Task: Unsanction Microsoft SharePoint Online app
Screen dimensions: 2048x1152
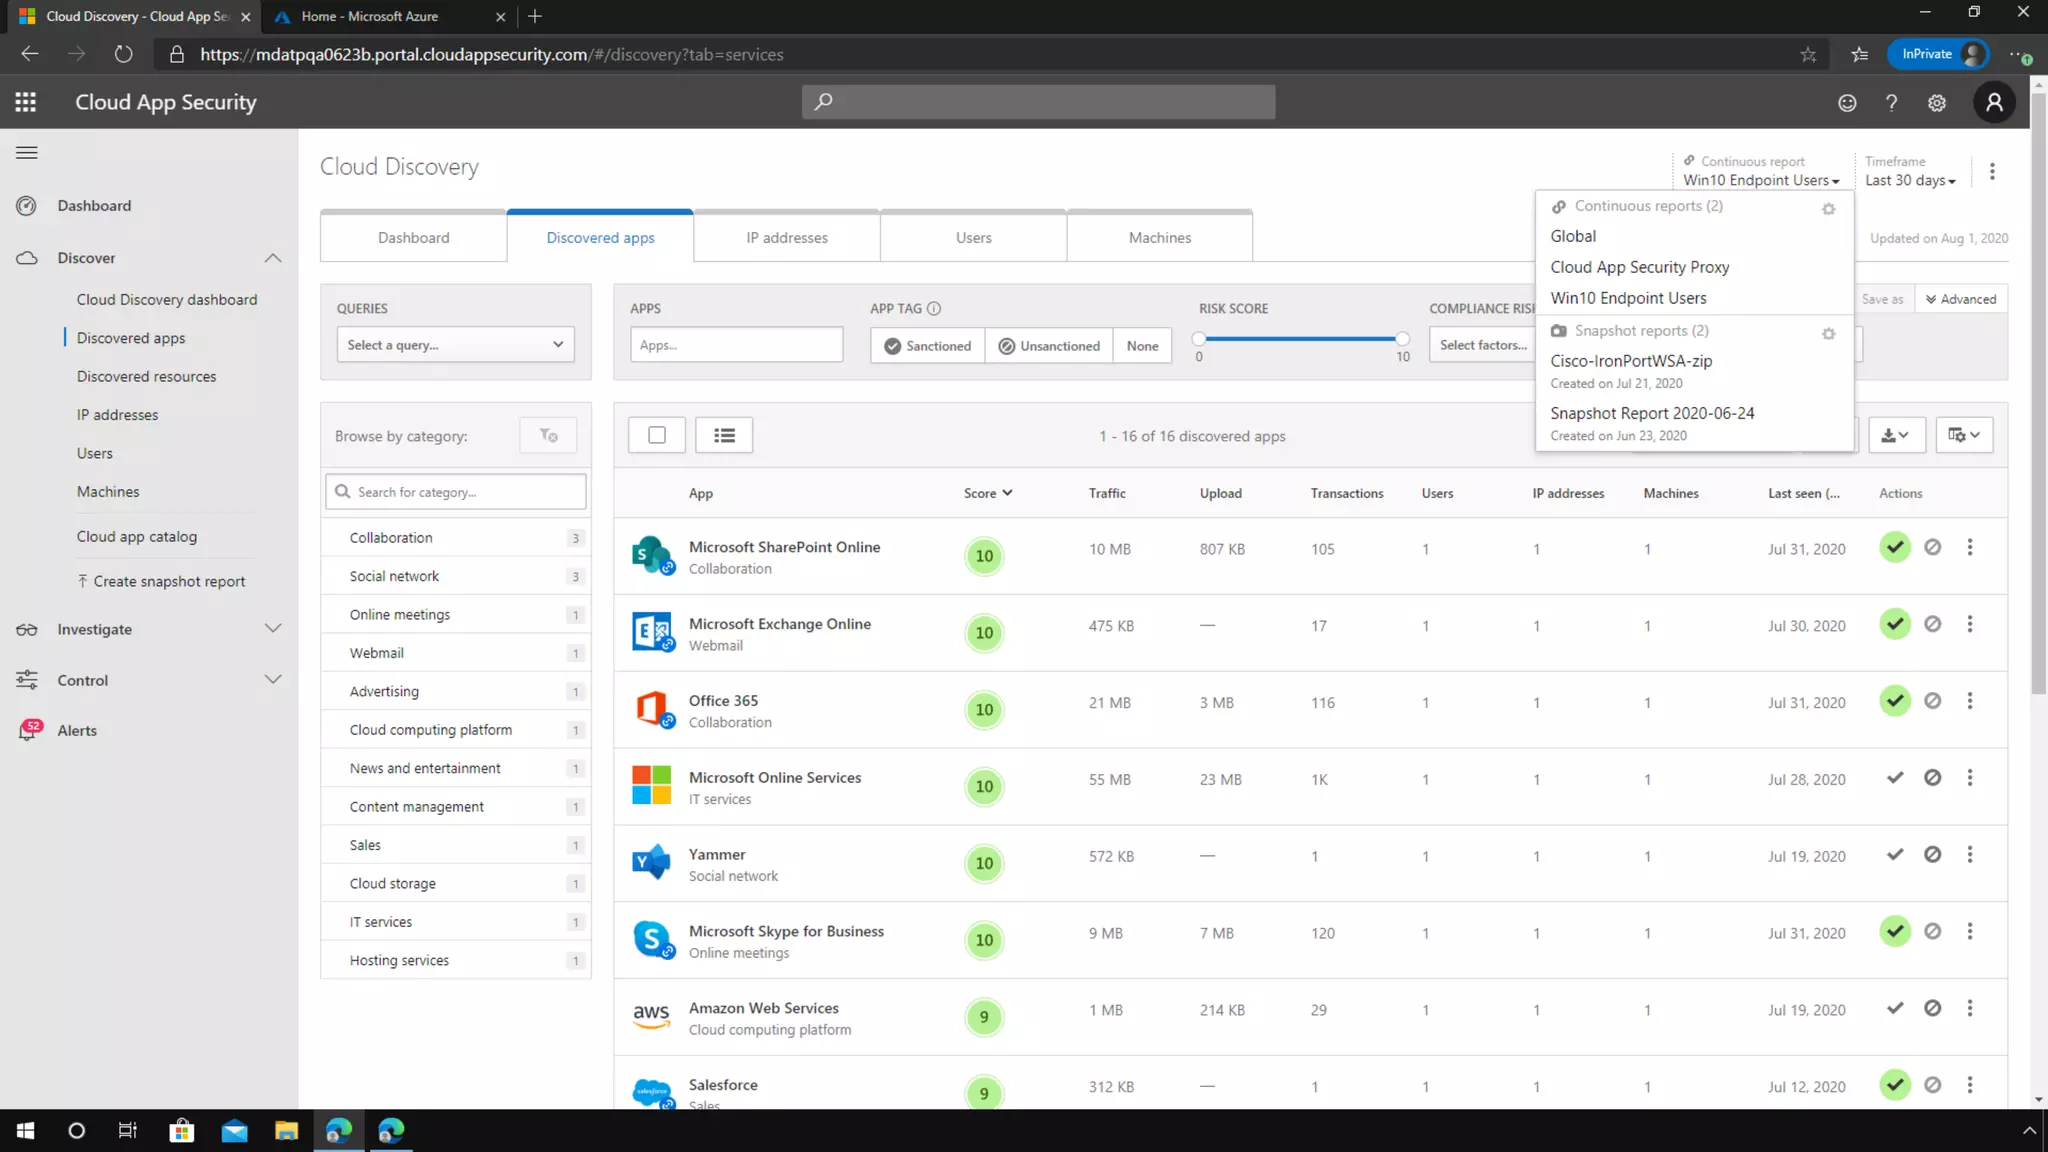Action: (1932, 547)
